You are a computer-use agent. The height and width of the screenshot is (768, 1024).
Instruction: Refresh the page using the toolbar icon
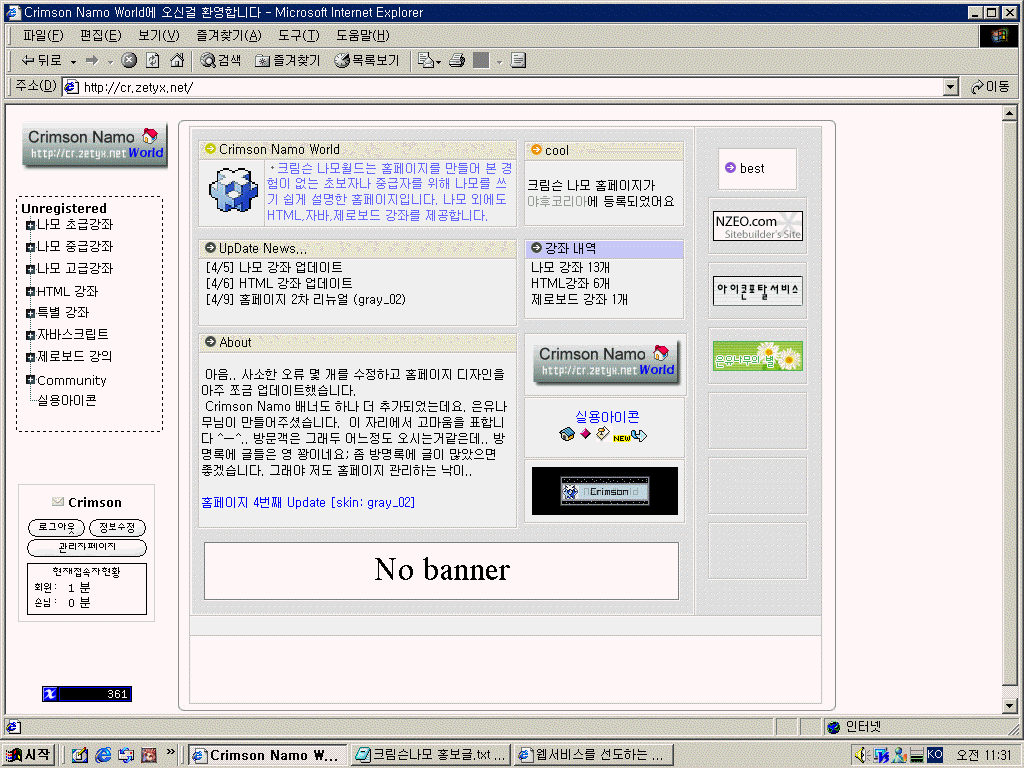tap(153, 61)
